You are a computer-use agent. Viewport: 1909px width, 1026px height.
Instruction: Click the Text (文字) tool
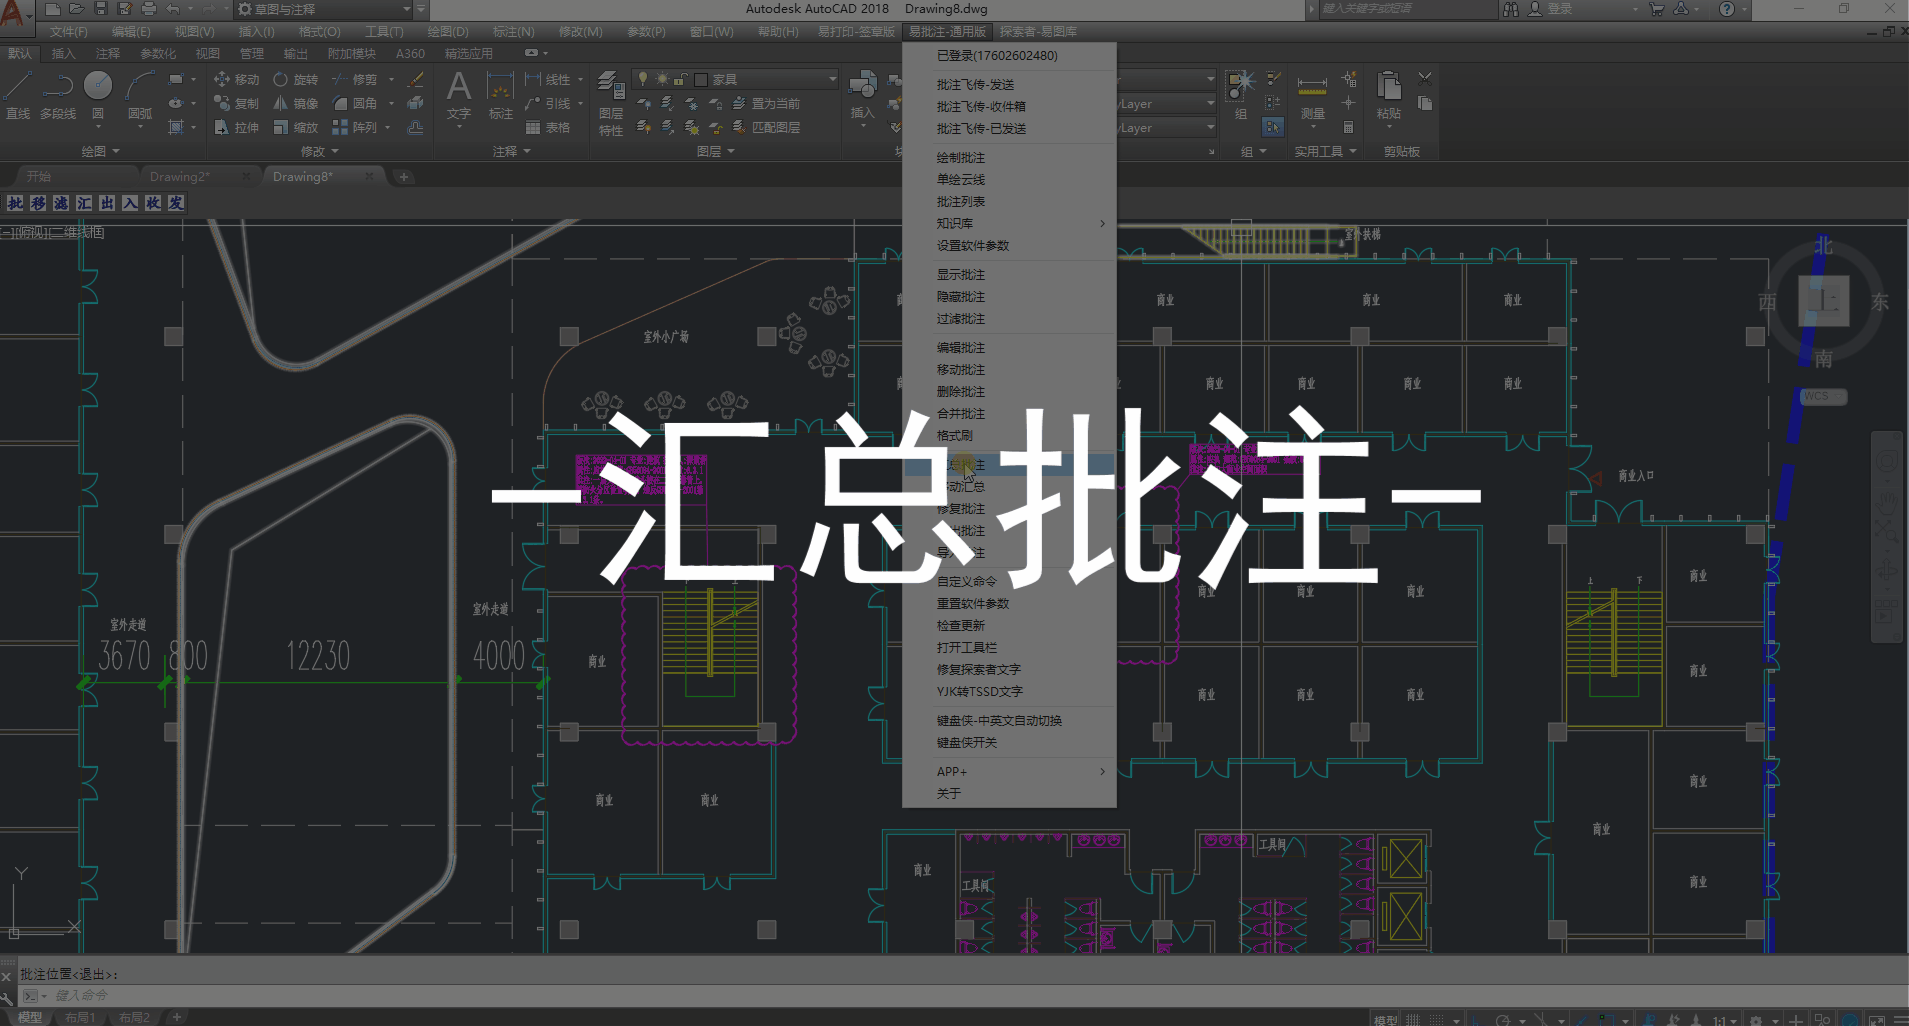459,96
